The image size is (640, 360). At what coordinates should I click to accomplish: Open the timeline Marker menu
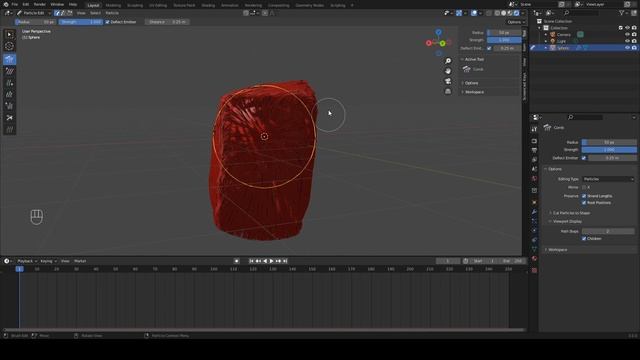click(x=80, y=261)
